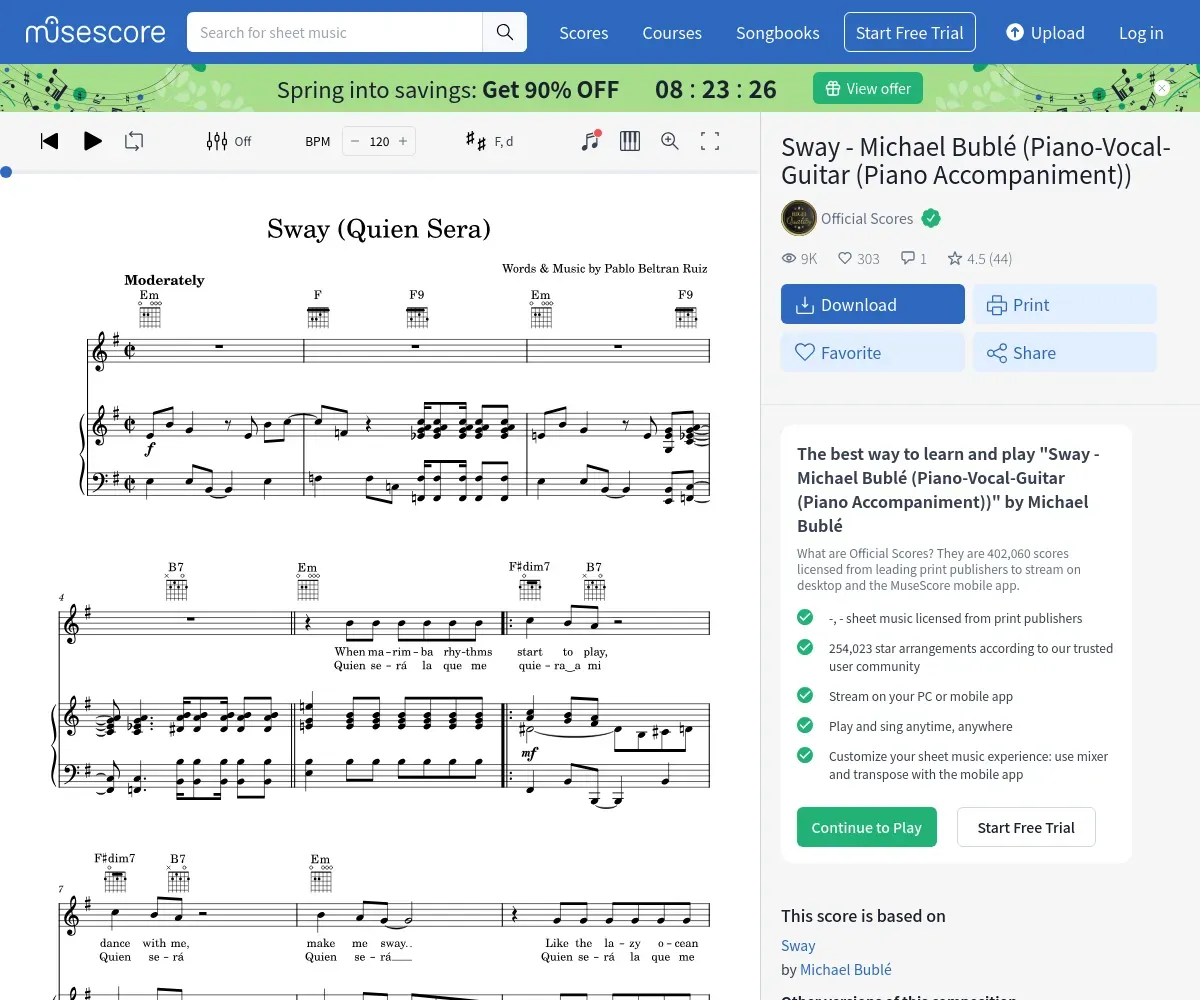The width and height of the screenshot is (1200, 1000).
Task: Open the Scores menu
Action: [584, 33]
